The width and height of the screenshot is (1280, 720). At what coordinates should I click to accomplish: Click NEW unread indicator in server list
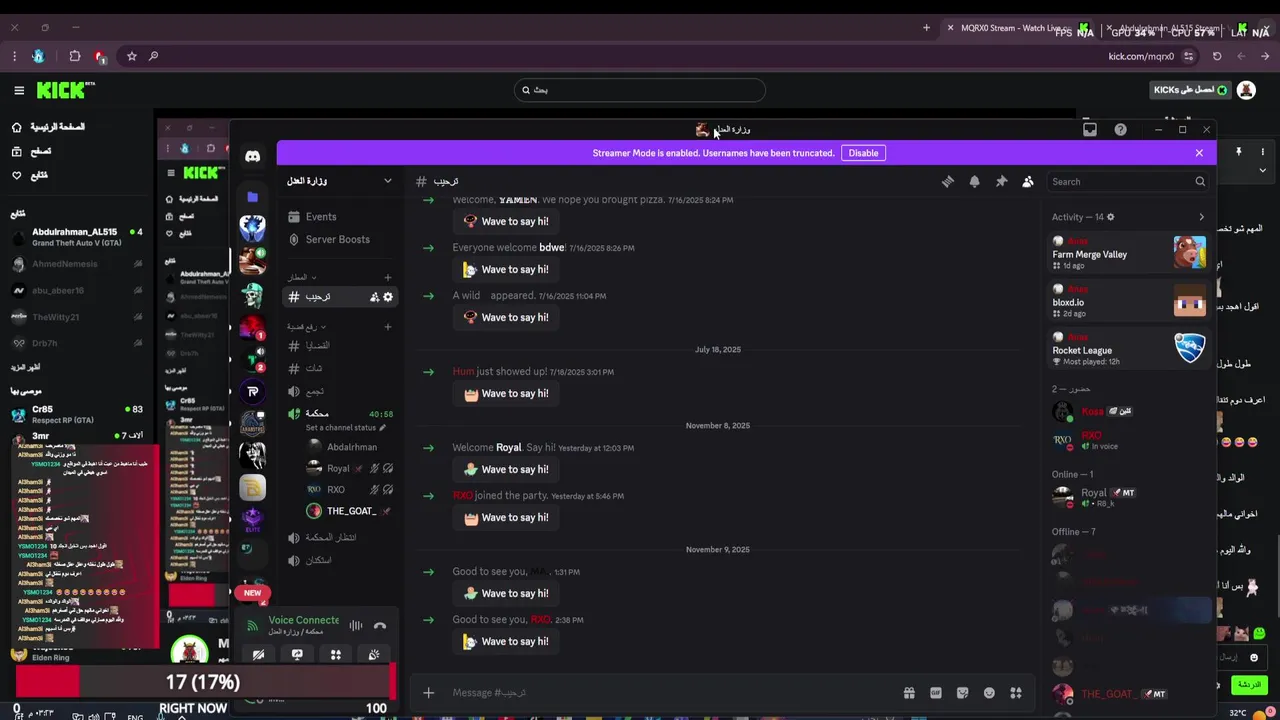point(252,593)
